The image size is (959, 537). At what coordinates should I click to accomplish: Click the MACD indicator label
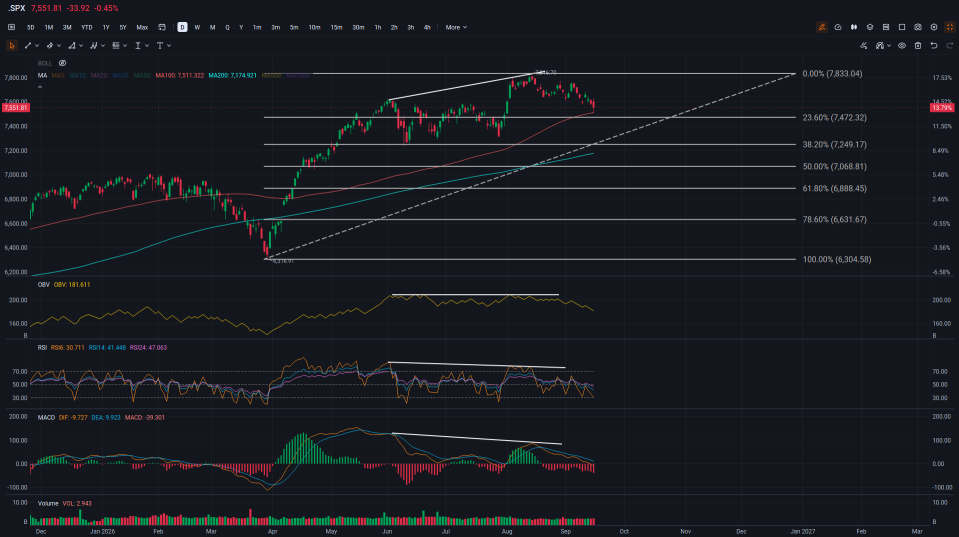pyautogui.click(x=46, y=418)
